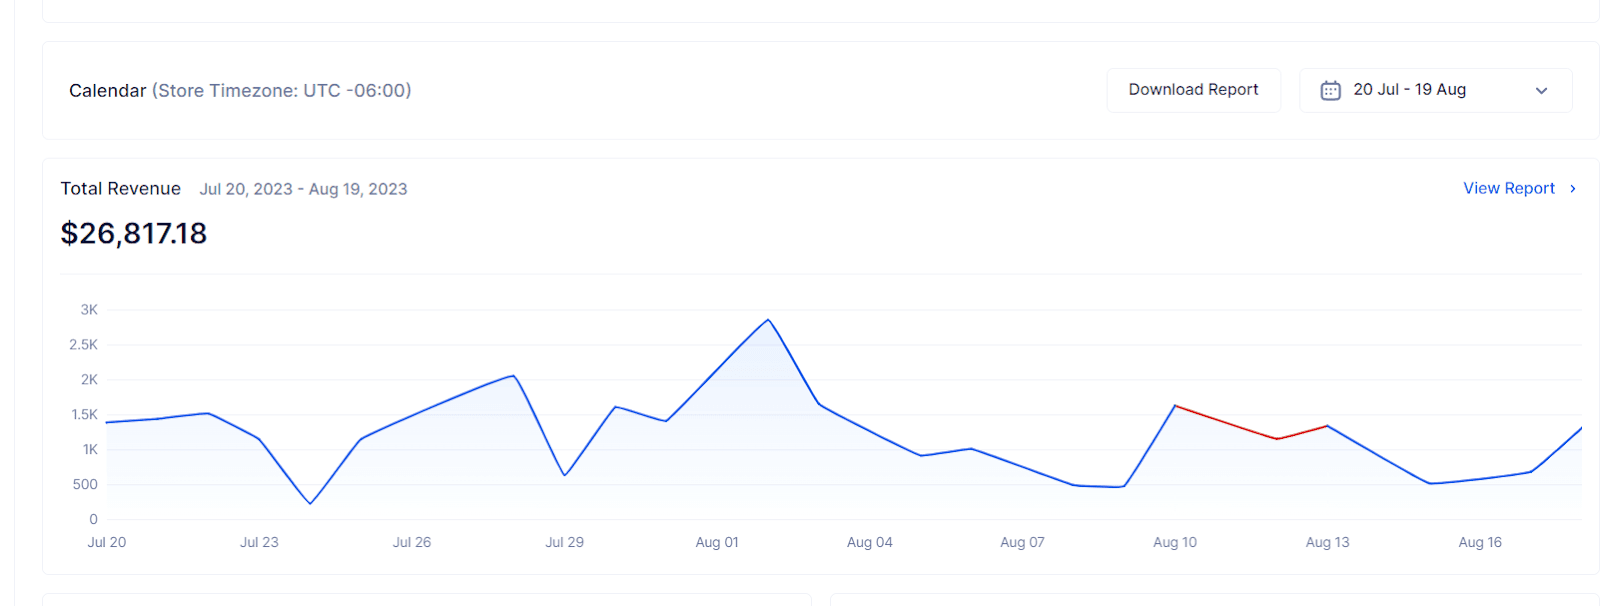Select the Calendar section title
1600x606 pixels.
106,90
